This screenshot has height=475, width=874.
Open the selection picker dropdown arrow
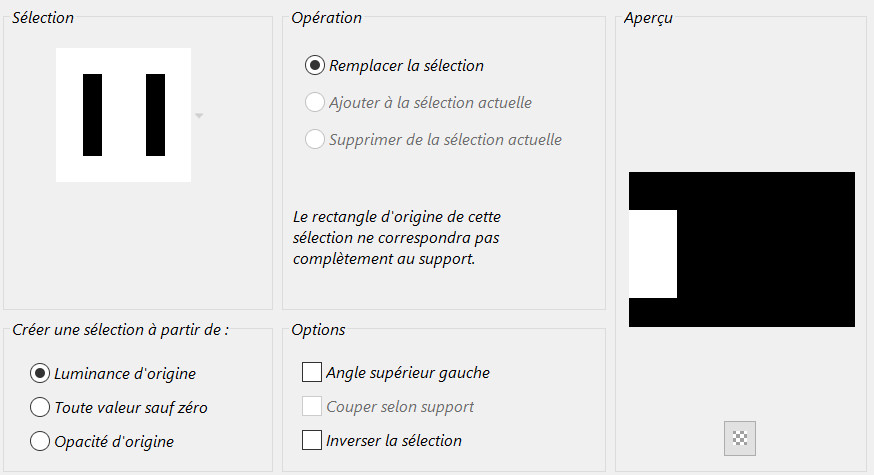[x=199, y=116]
